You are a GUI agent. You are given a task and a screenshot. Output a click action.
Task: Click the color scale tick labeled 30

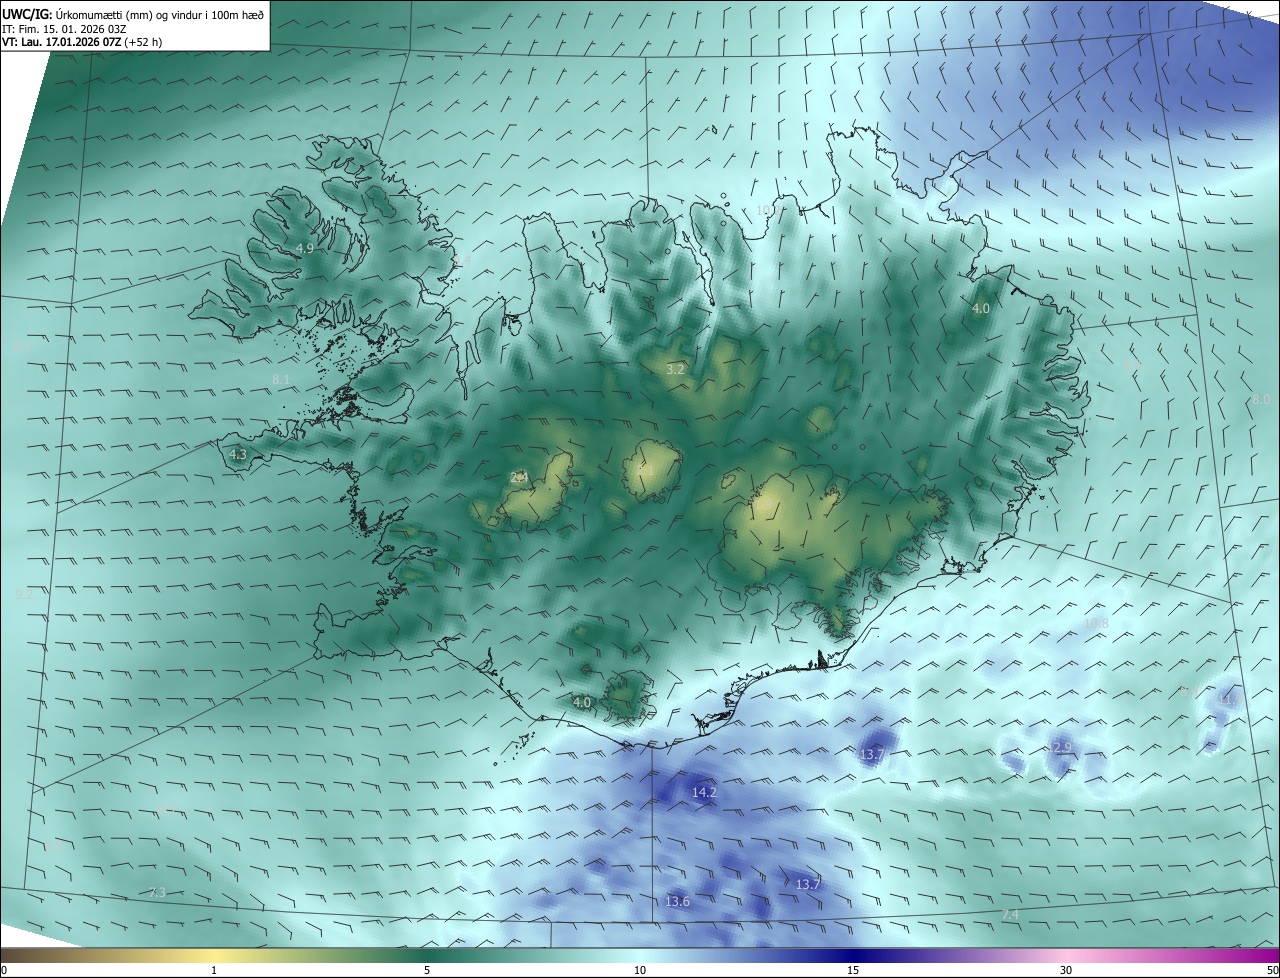click(x=1066, y=970)
